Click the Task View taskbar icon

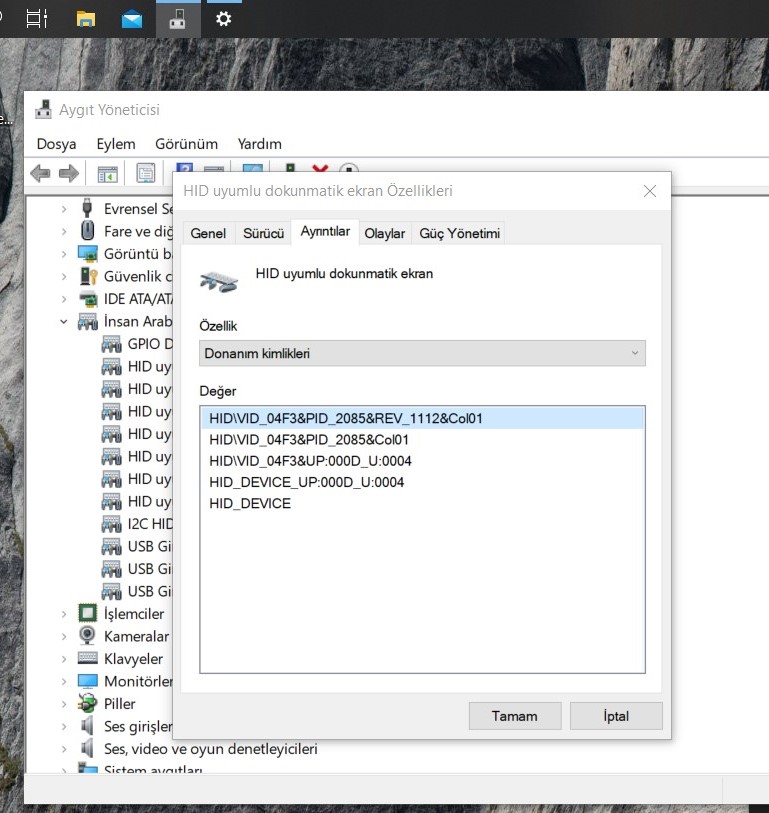coord(37,19)
